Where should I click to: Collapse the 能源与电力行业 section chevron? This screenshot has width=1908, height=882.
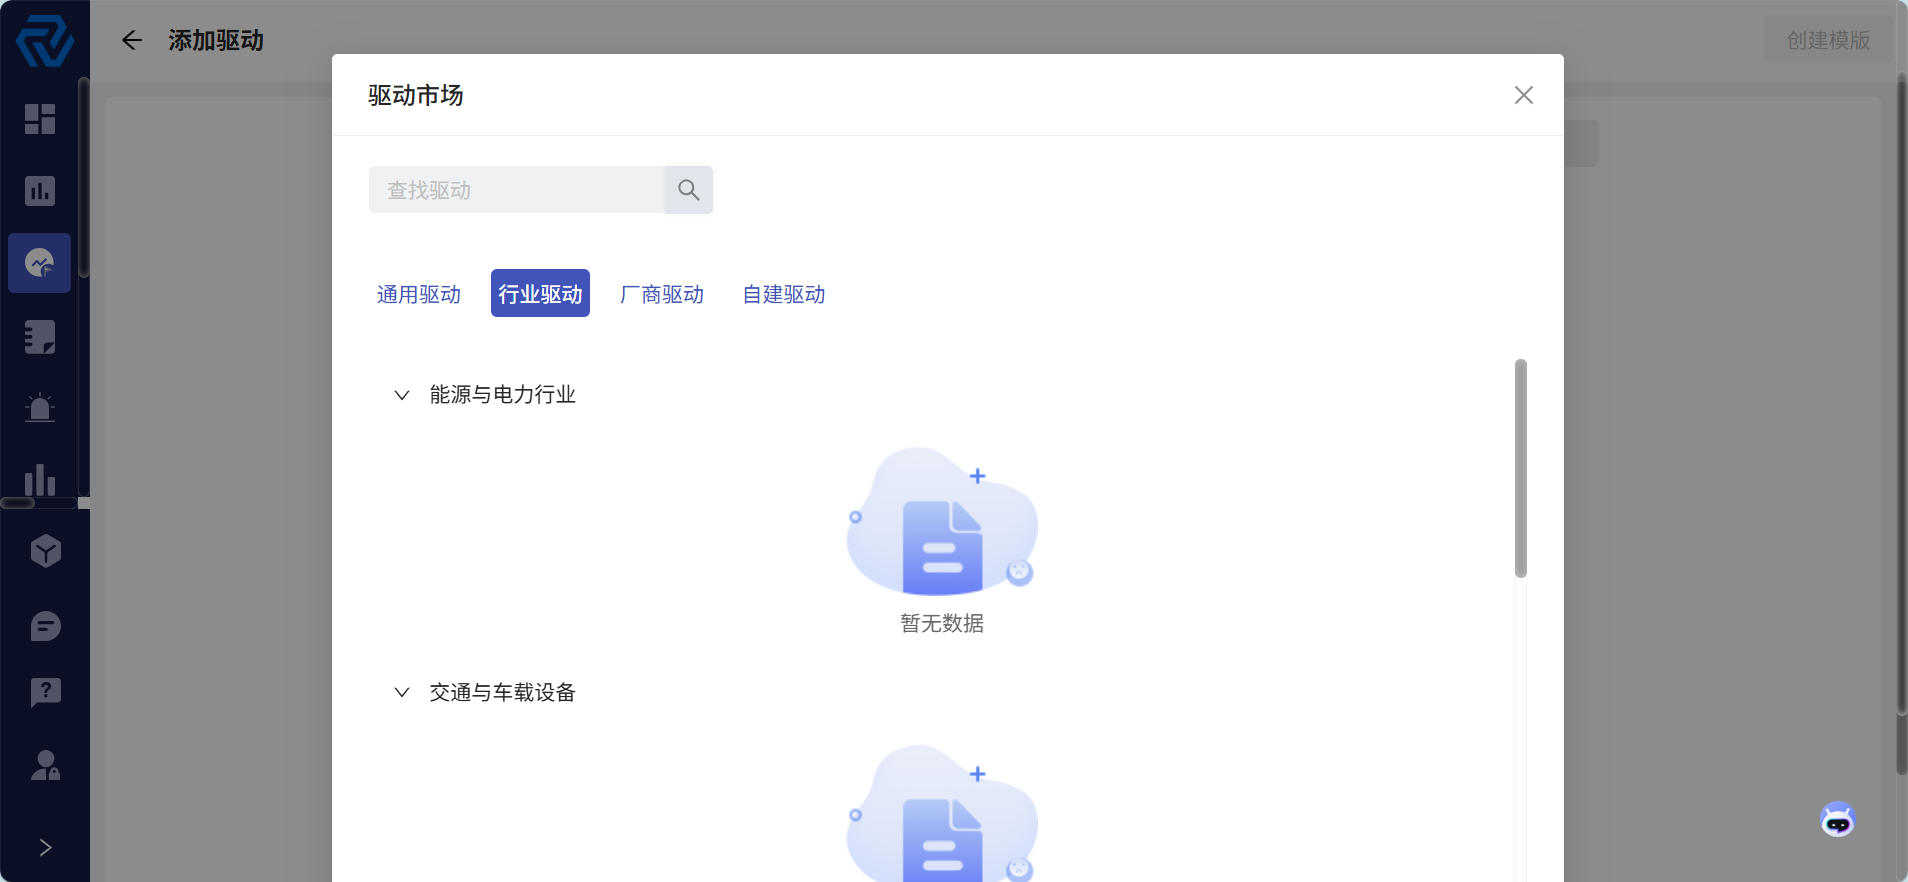tap(402, 395)
